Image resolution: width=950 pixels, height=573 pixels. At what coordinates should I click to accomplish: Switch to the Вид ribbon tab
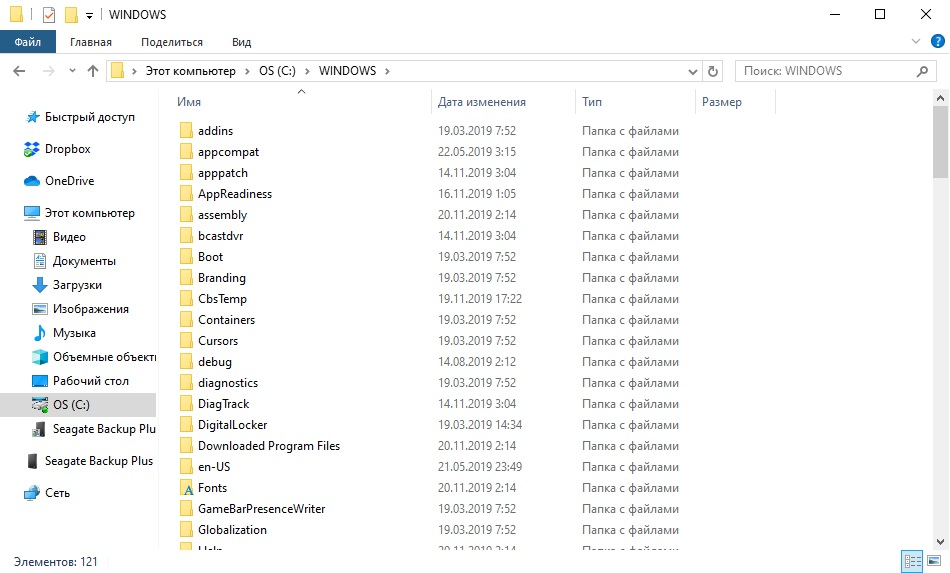tap(241, 42)
